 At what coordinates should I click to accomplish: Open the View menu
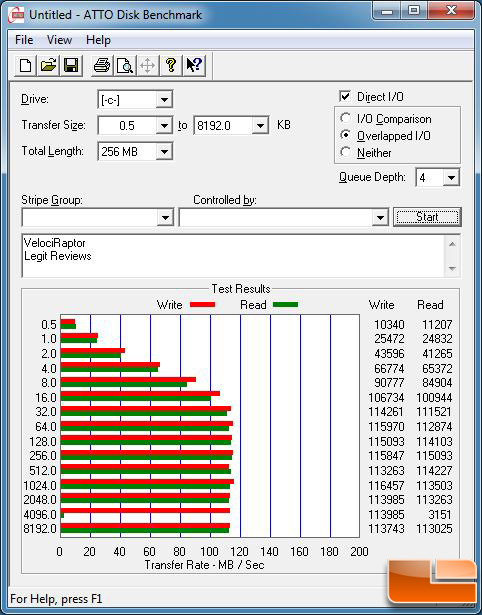tap(59, 40)
